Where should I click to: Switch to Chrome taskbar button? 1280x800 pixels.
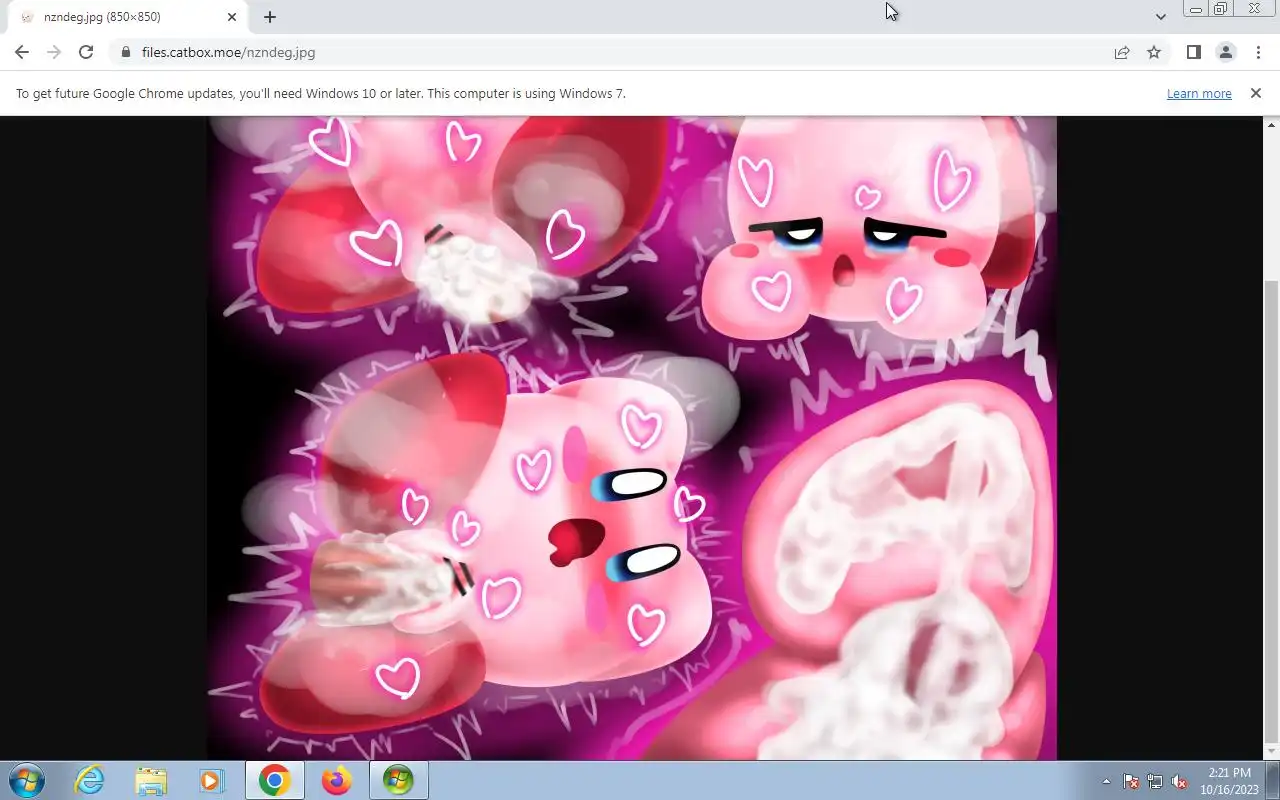(x=275, y=780)
